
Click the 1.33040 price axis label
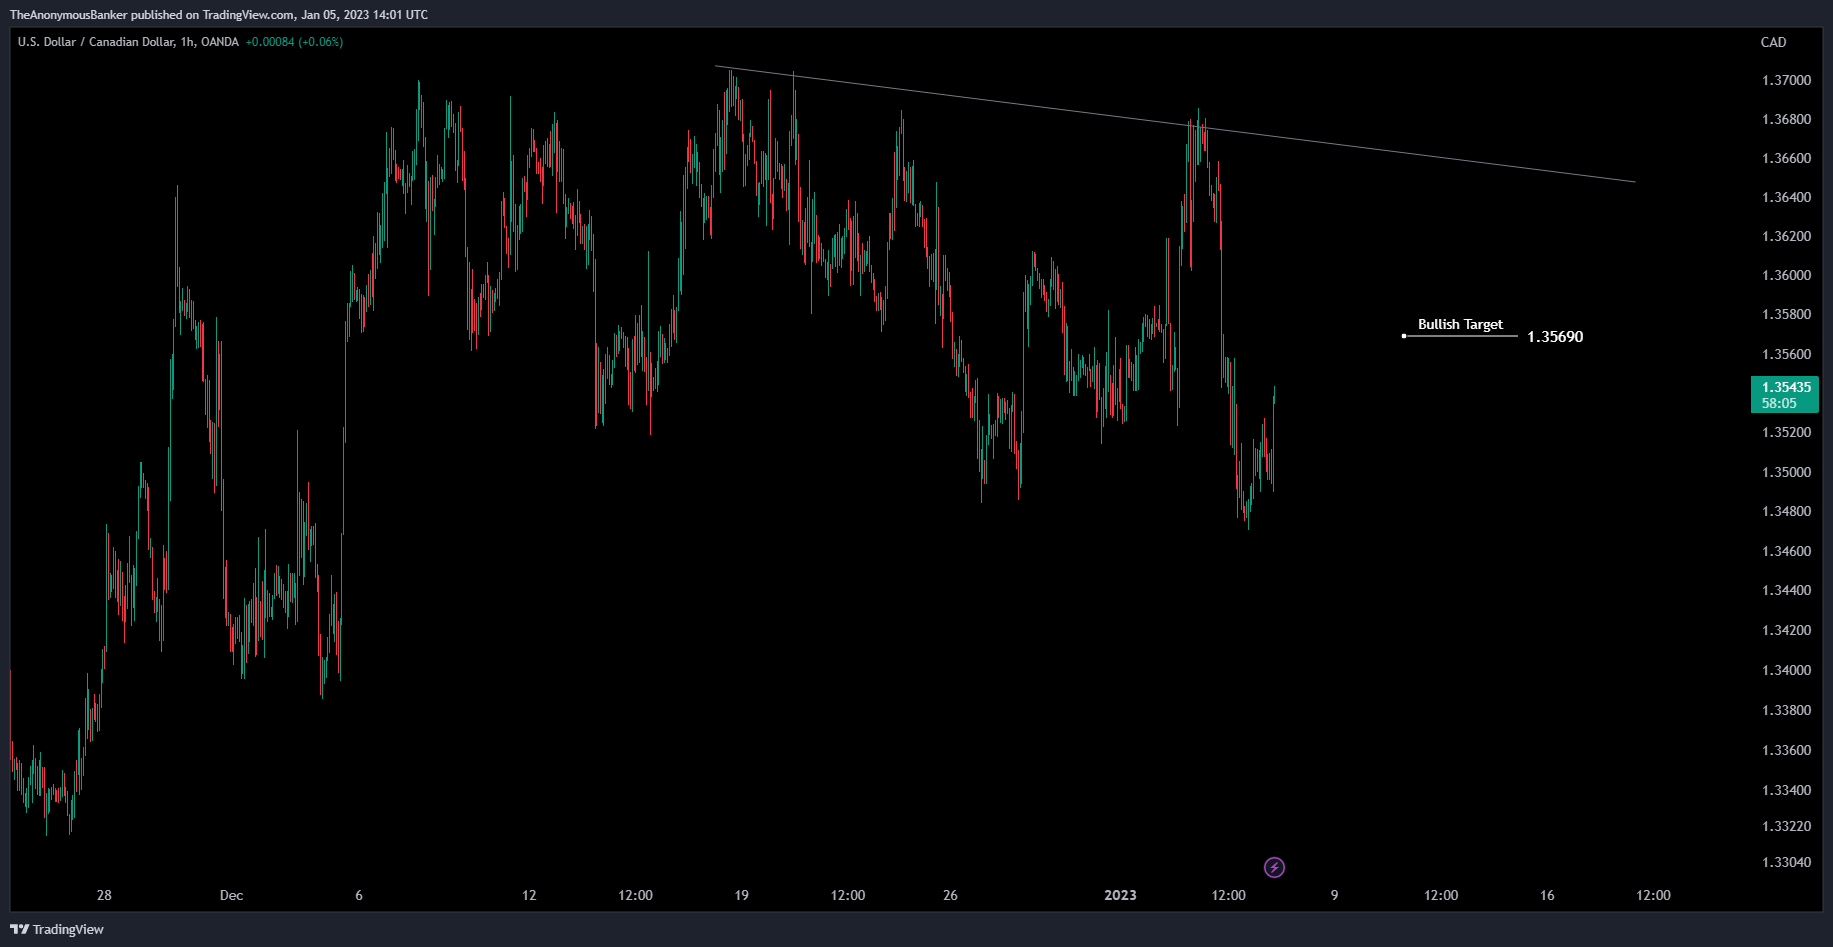(1786, 862)
